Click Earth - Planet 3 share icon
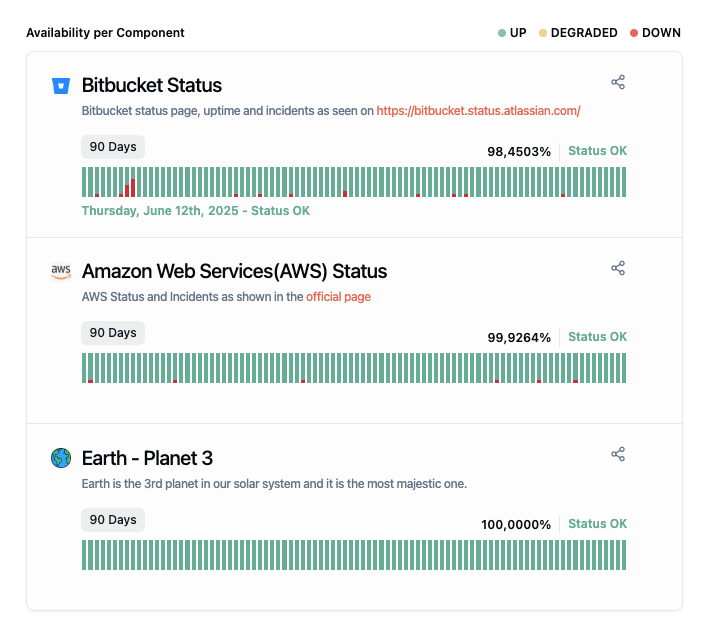The height and width of the screenshot is (636, 721). [618, 454]
